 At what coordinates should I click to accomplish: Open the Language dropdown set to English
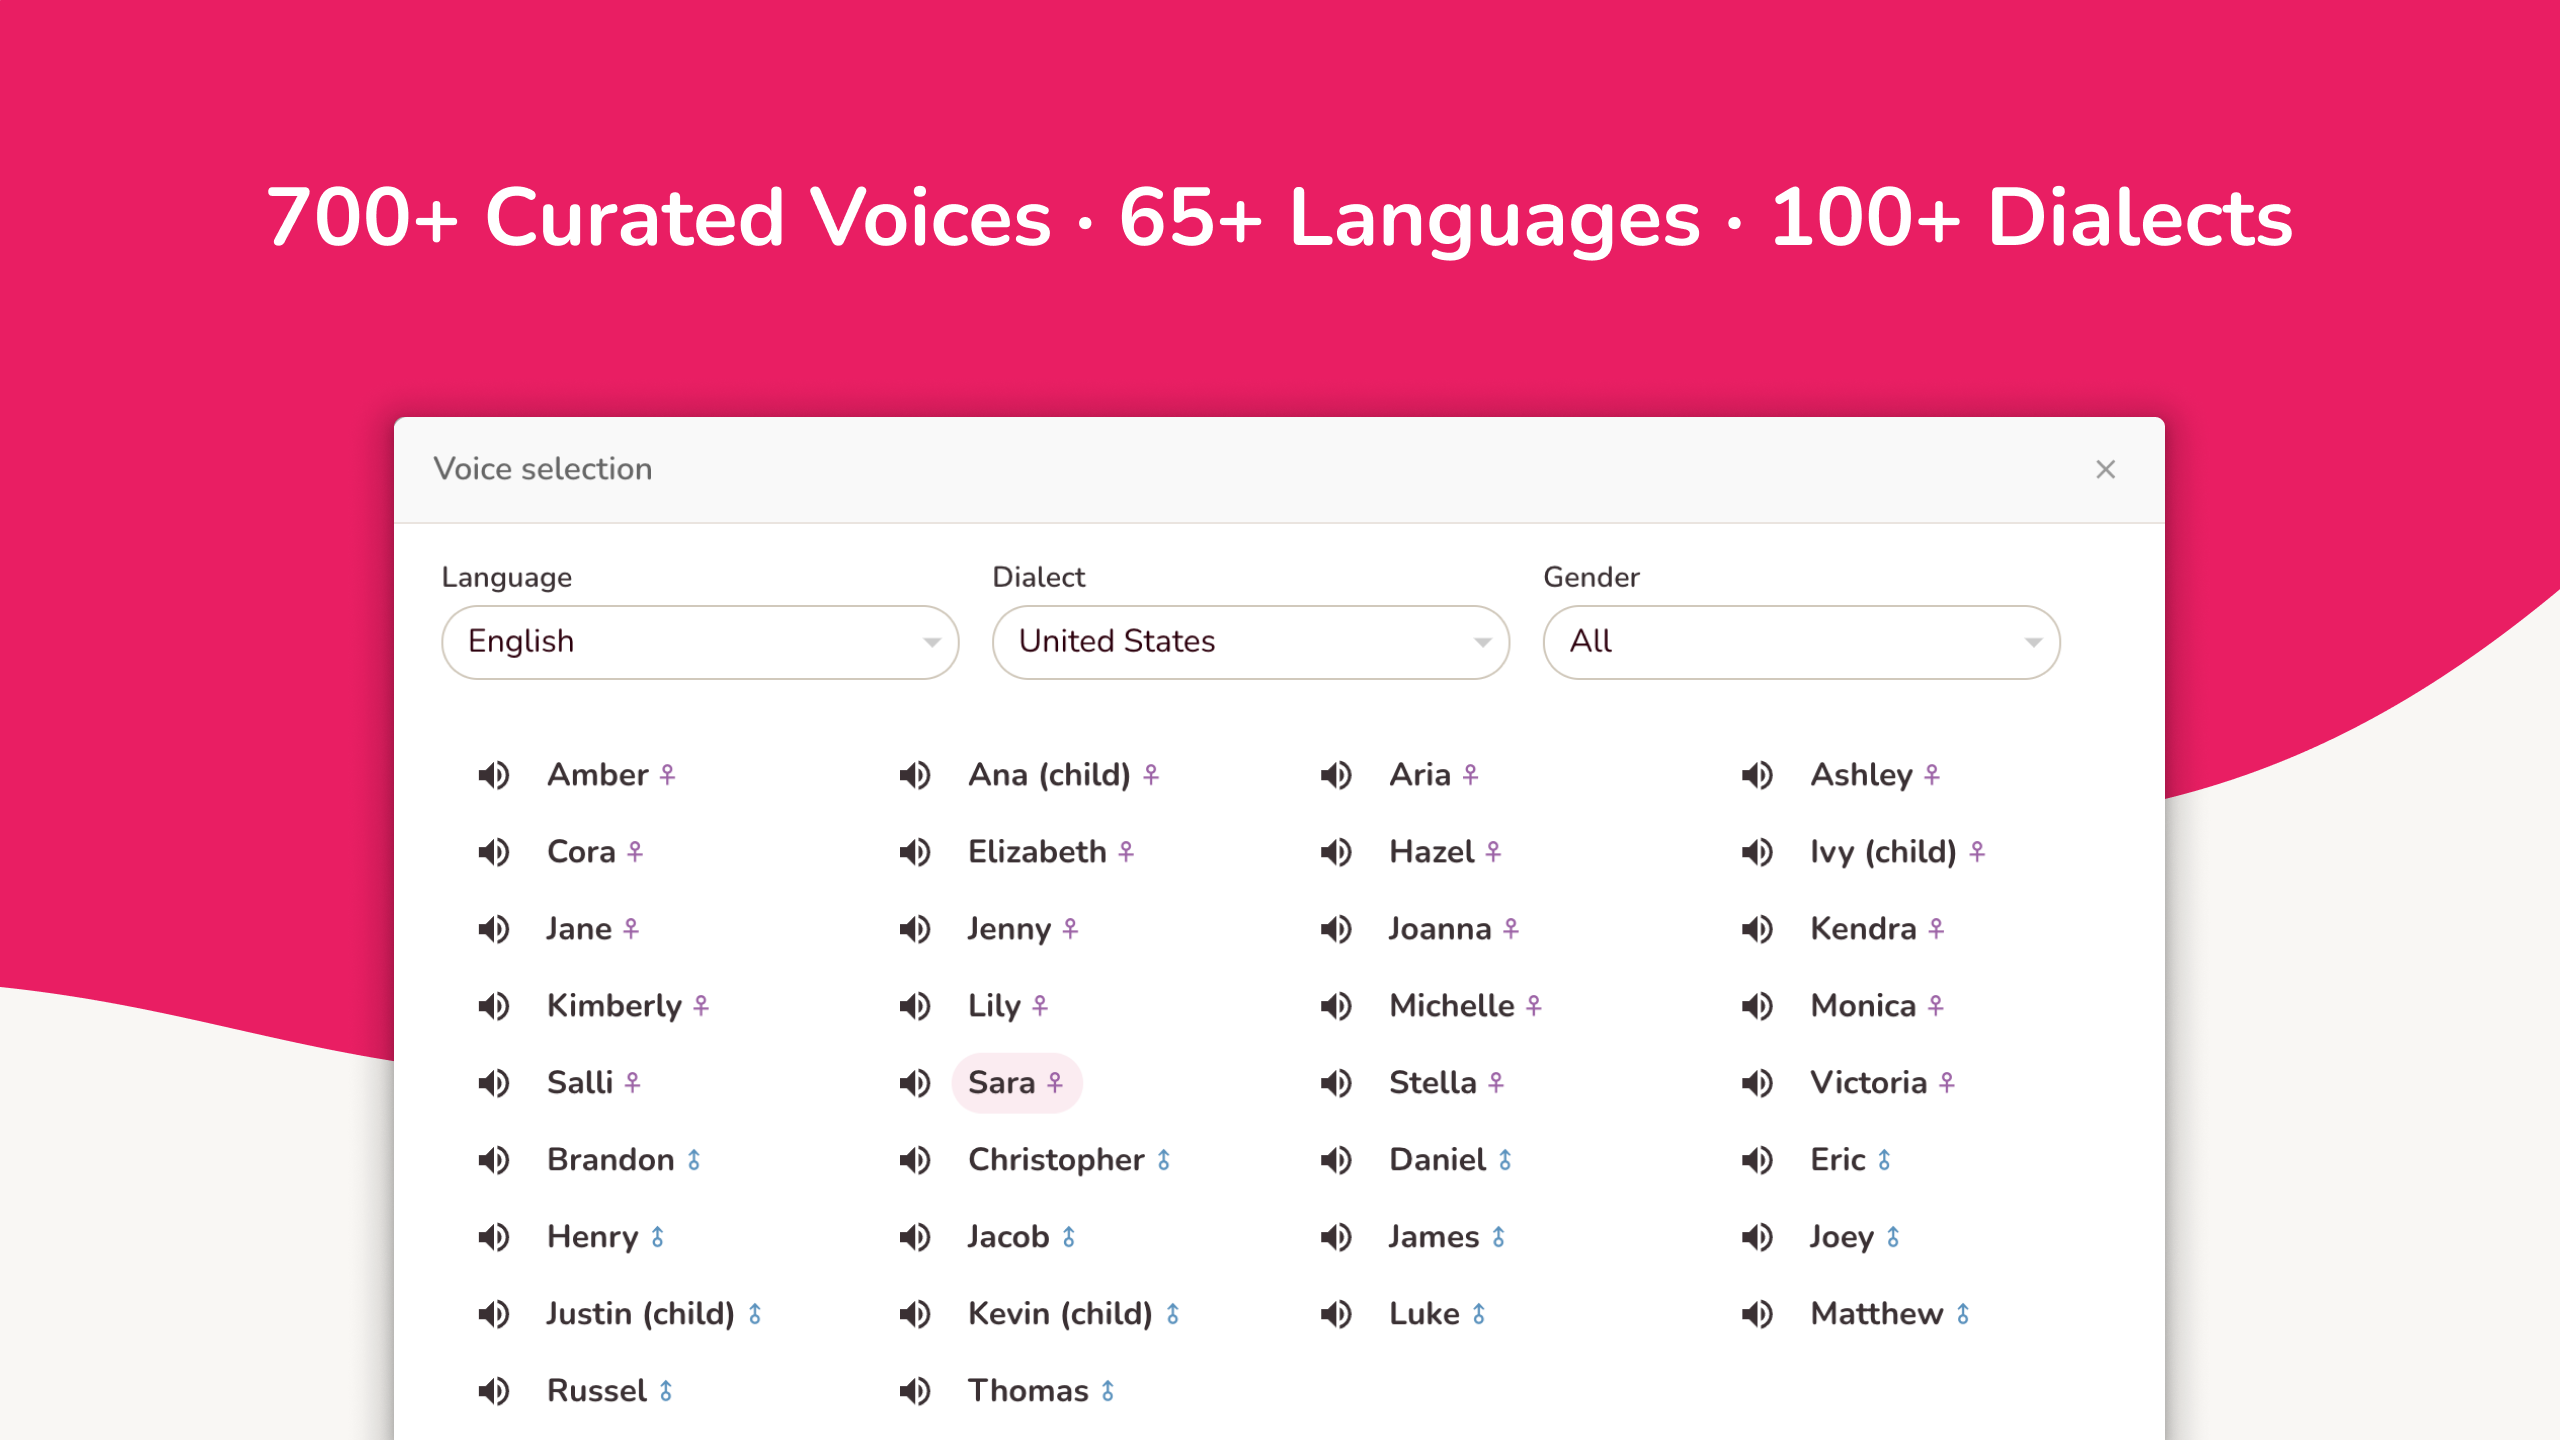tap(698, 642)
